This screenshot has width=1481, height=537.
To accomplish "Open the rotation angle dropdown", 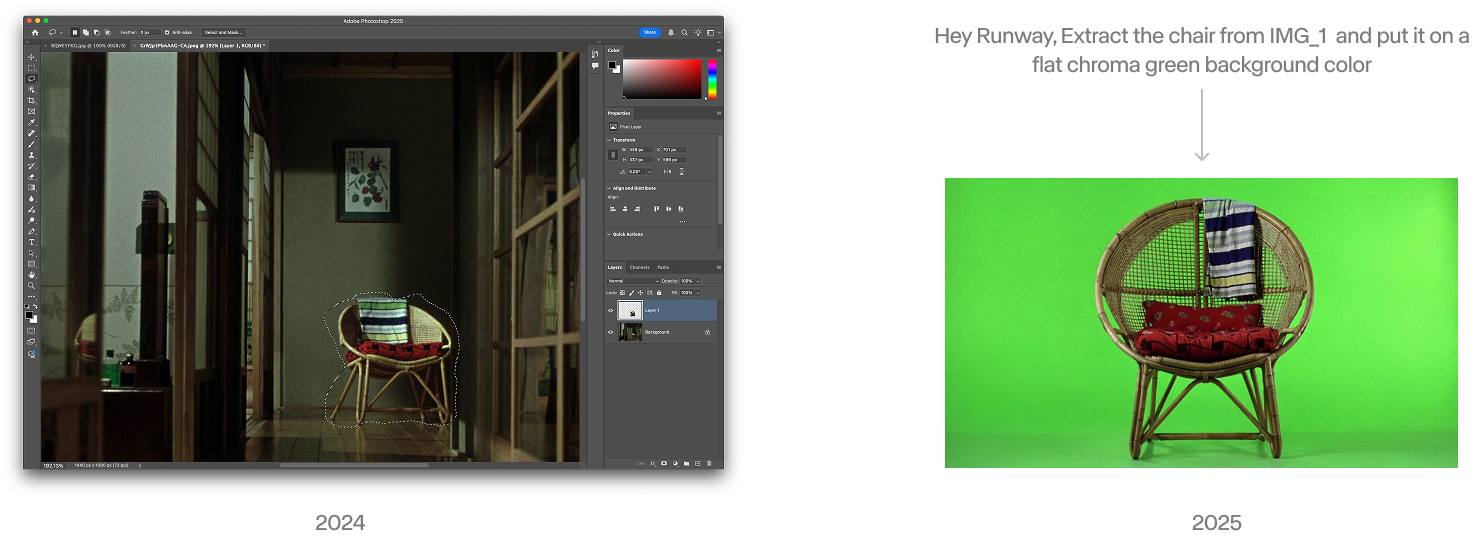I will point(650,171).
